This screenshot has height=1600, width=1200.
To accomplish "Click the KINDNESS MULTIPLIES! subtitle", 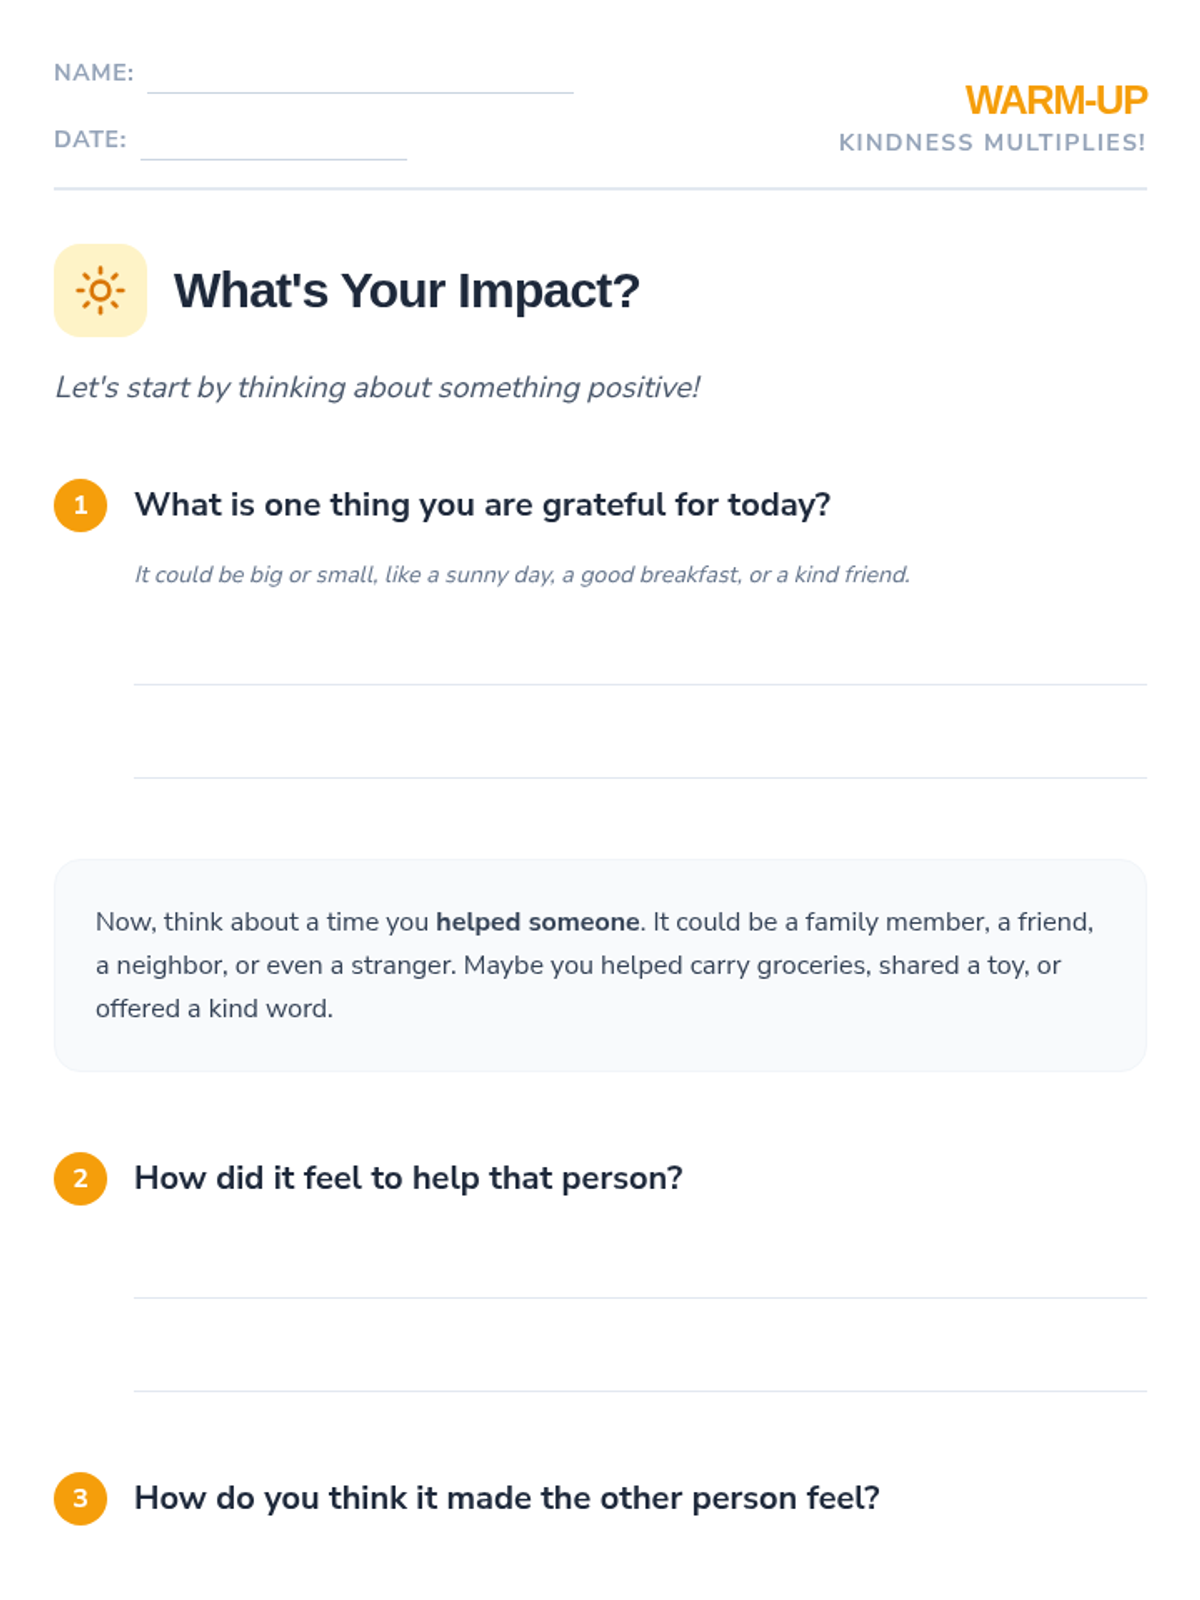I will (x=992, y=143).
